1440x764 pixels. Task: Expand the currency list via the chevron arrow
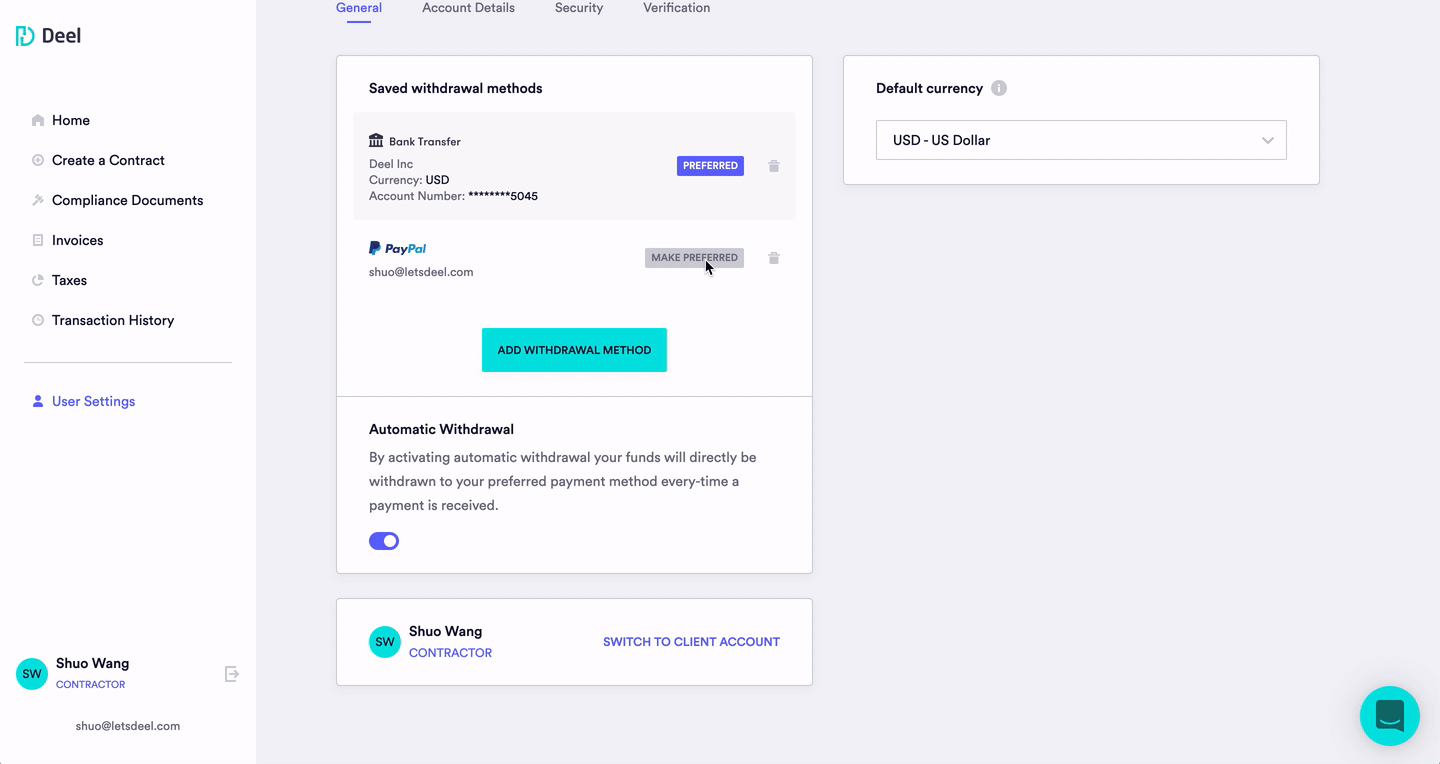(x=1268, y=140)
